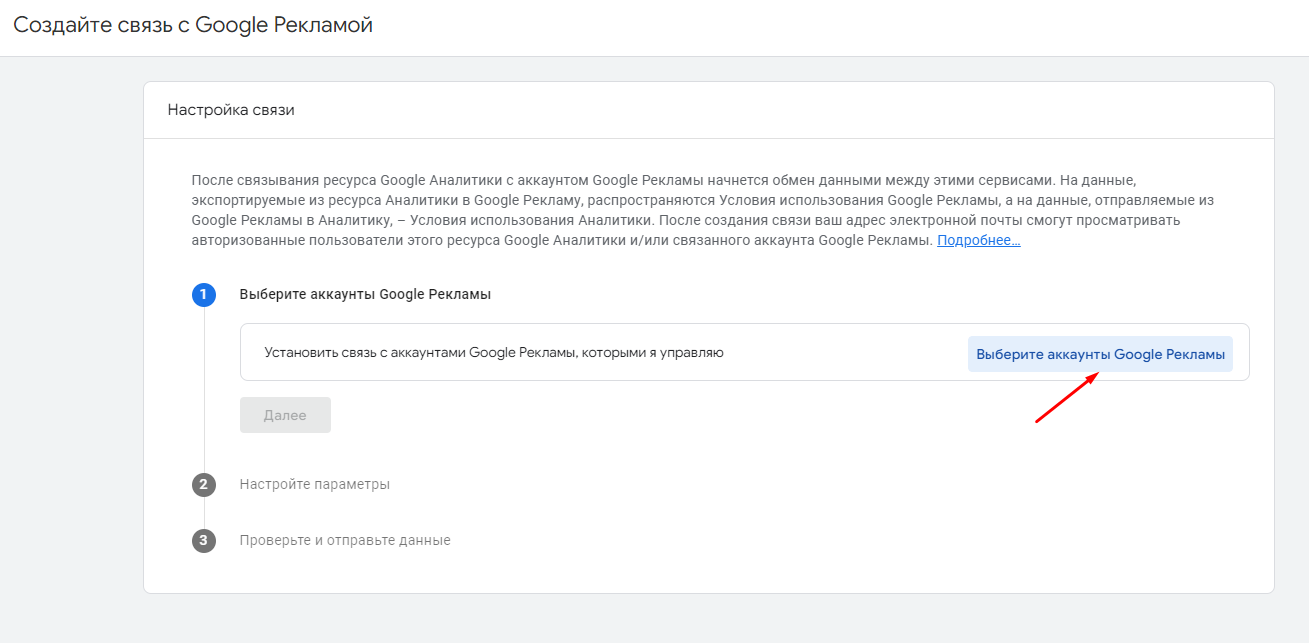Click the grey step 3 number circle
This screenshot has height=643, width=1309.
204,541
